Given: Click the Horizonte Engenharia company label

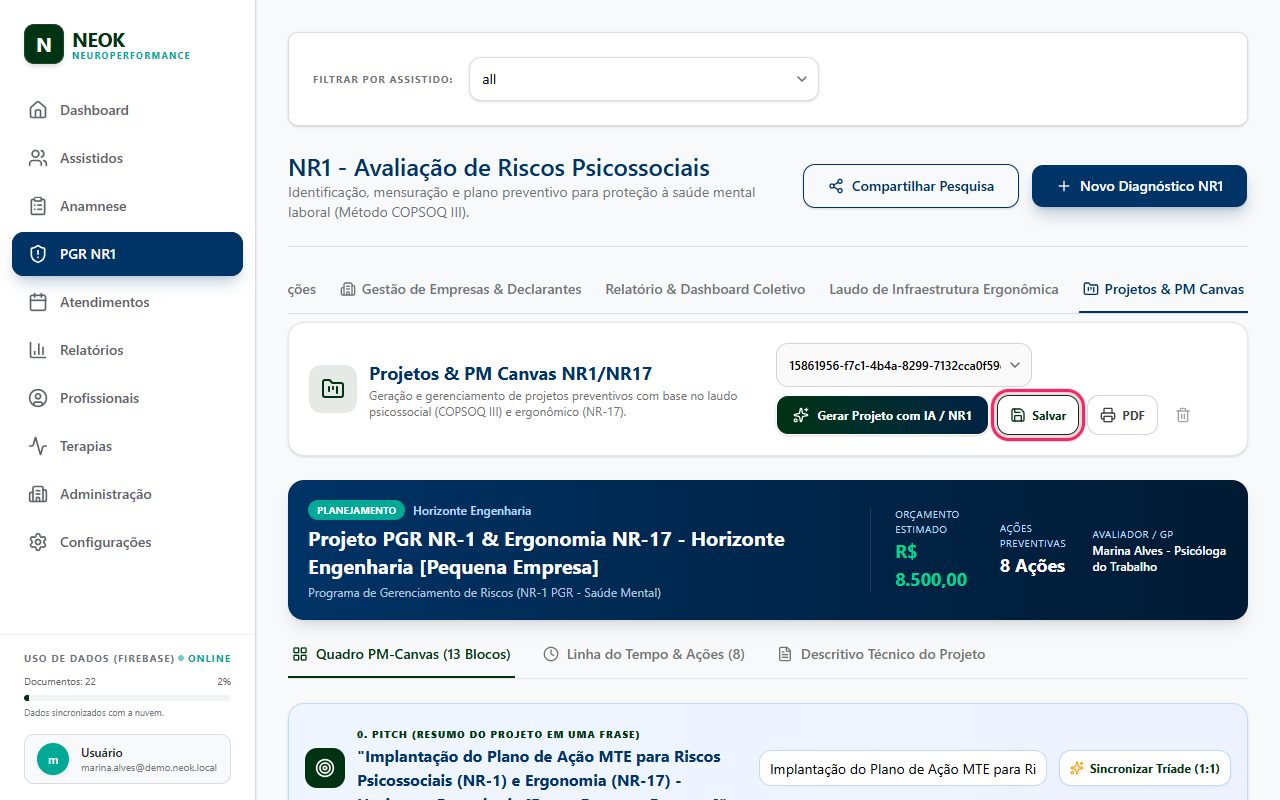Looking at the screenshot, I should pyautogui.click(x=472, y=510).
